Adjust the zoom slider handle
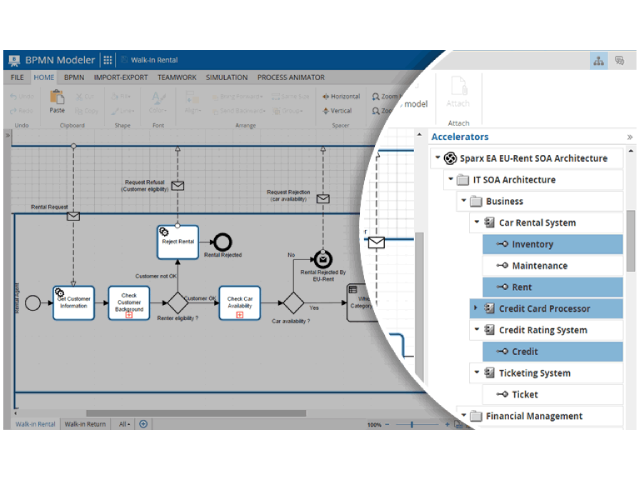640x480 pixels. (x=412, y=424)
